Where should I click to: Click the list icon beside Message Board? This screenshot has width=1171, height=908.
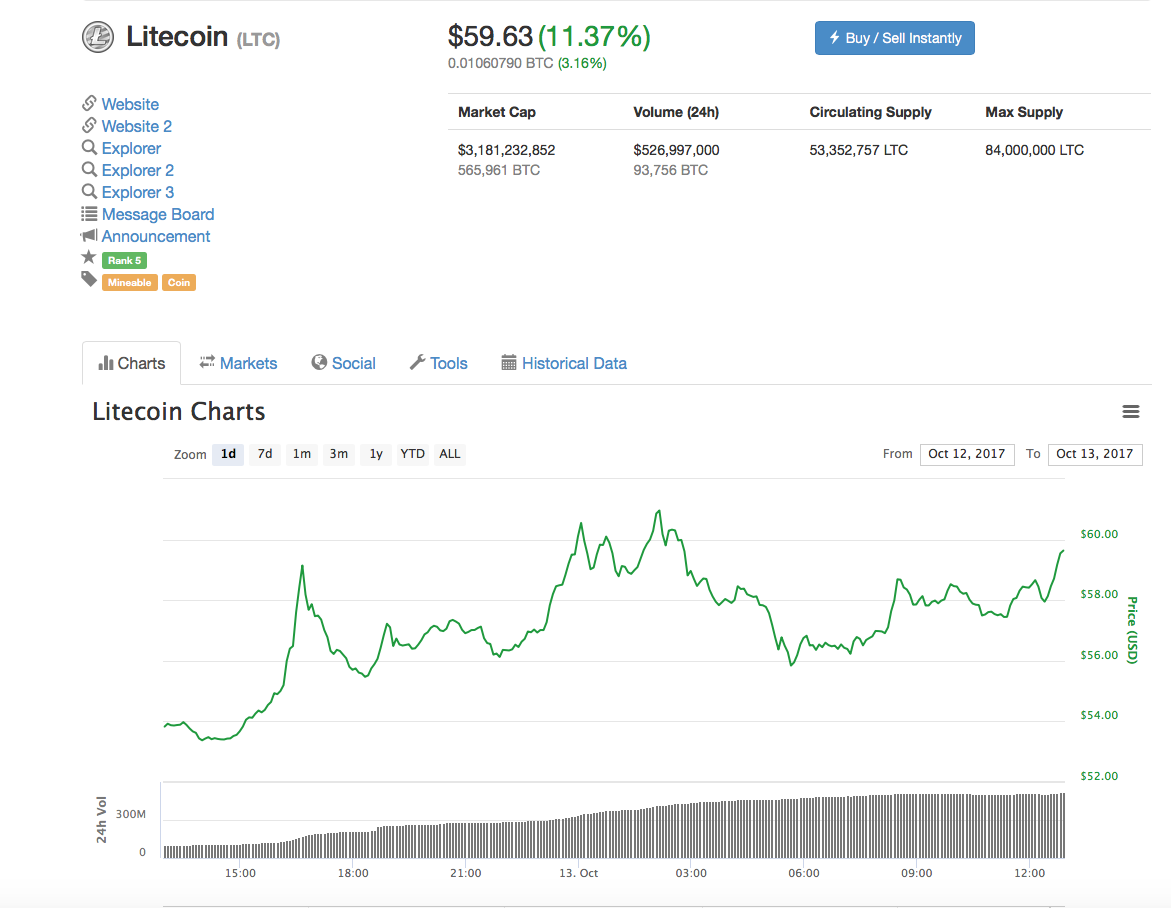point(89,214)
